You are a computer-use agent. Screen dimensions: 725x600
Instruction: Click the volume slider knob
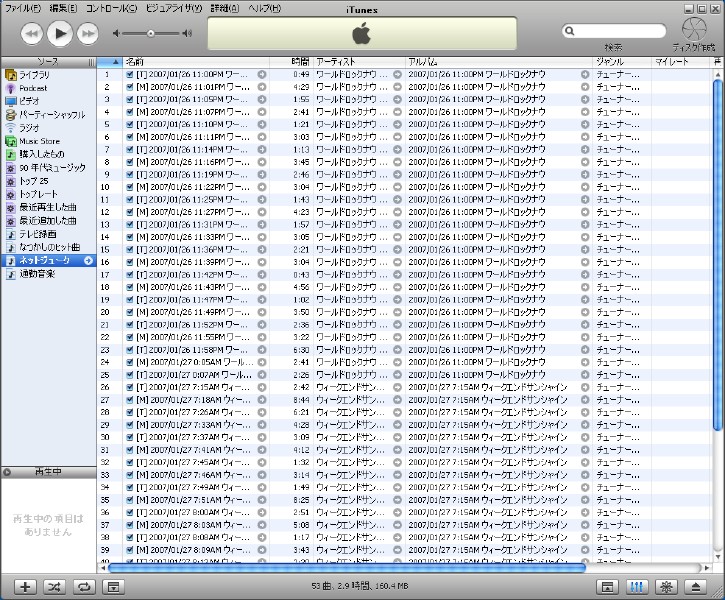click(x=151, y=33)
